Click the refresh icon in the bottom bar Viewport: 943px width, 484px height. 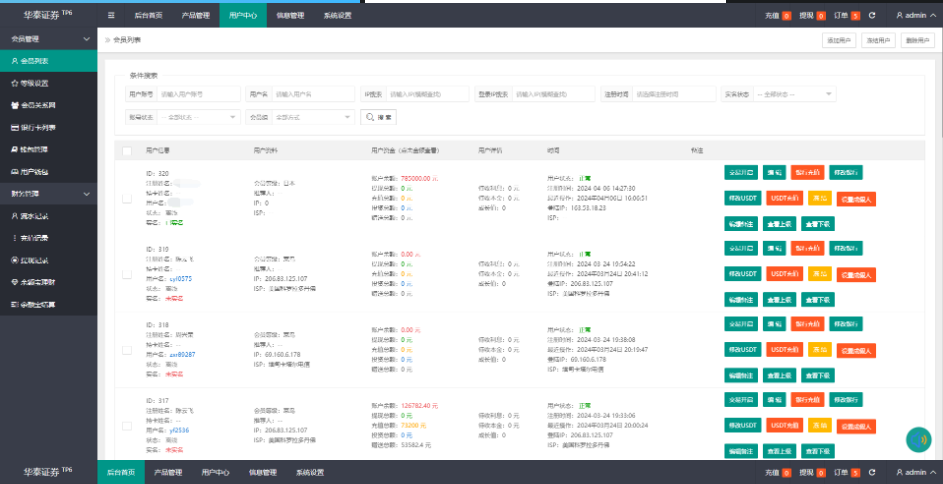(x=872, y=473)
